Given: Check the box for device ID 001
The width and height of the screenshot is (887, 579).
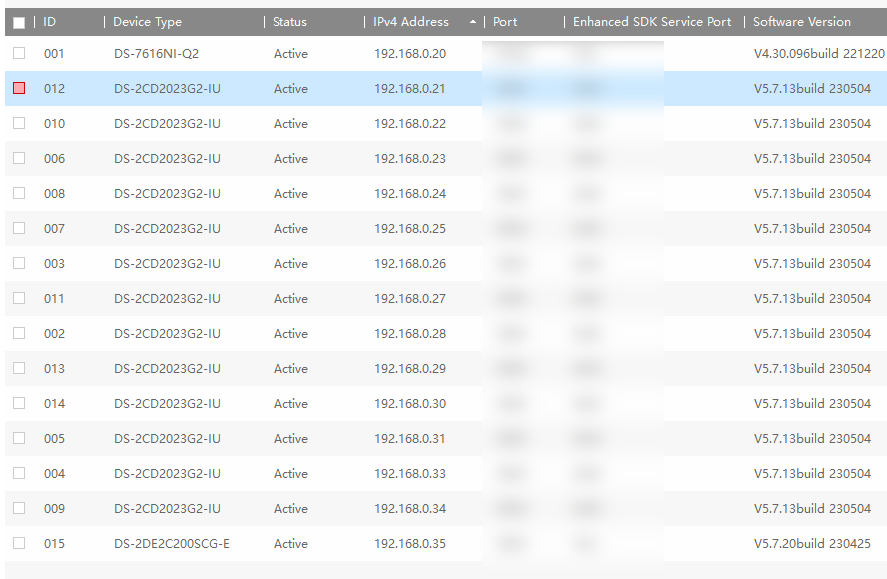Looking at the screenshot, I should click(19, 53).
